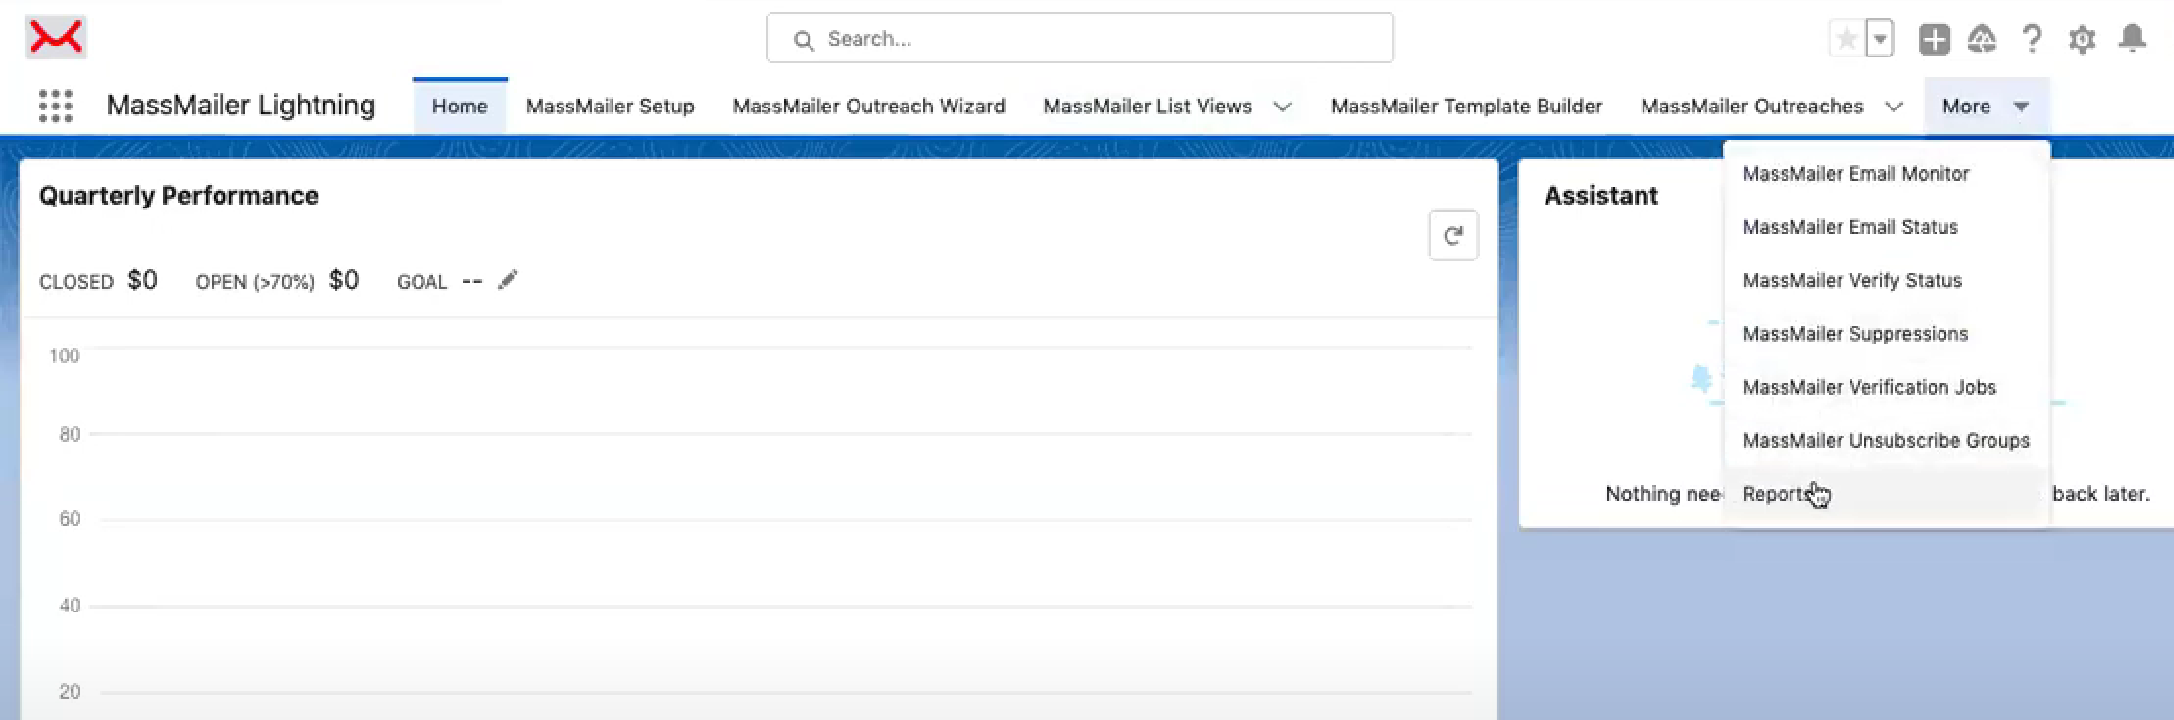The height and width of the screenshot is (720, 2174).
Task: Click the favorites star icon
Action: coord(1846,39)
